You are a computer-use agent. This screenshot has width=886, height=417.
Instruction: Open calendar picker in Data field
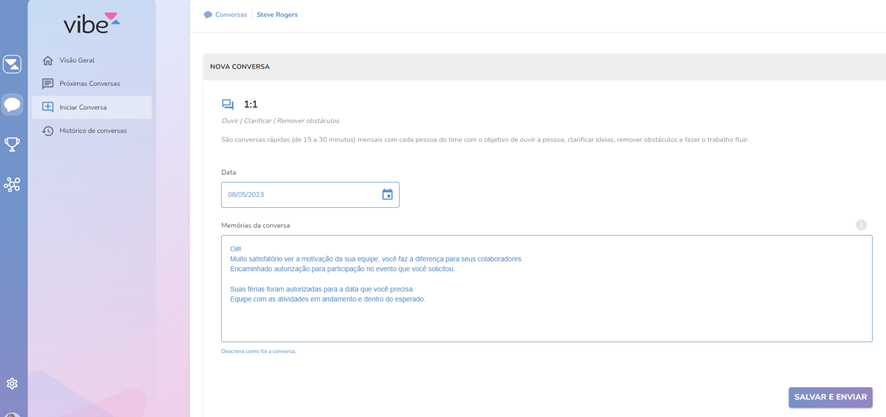tap(387, 195)
